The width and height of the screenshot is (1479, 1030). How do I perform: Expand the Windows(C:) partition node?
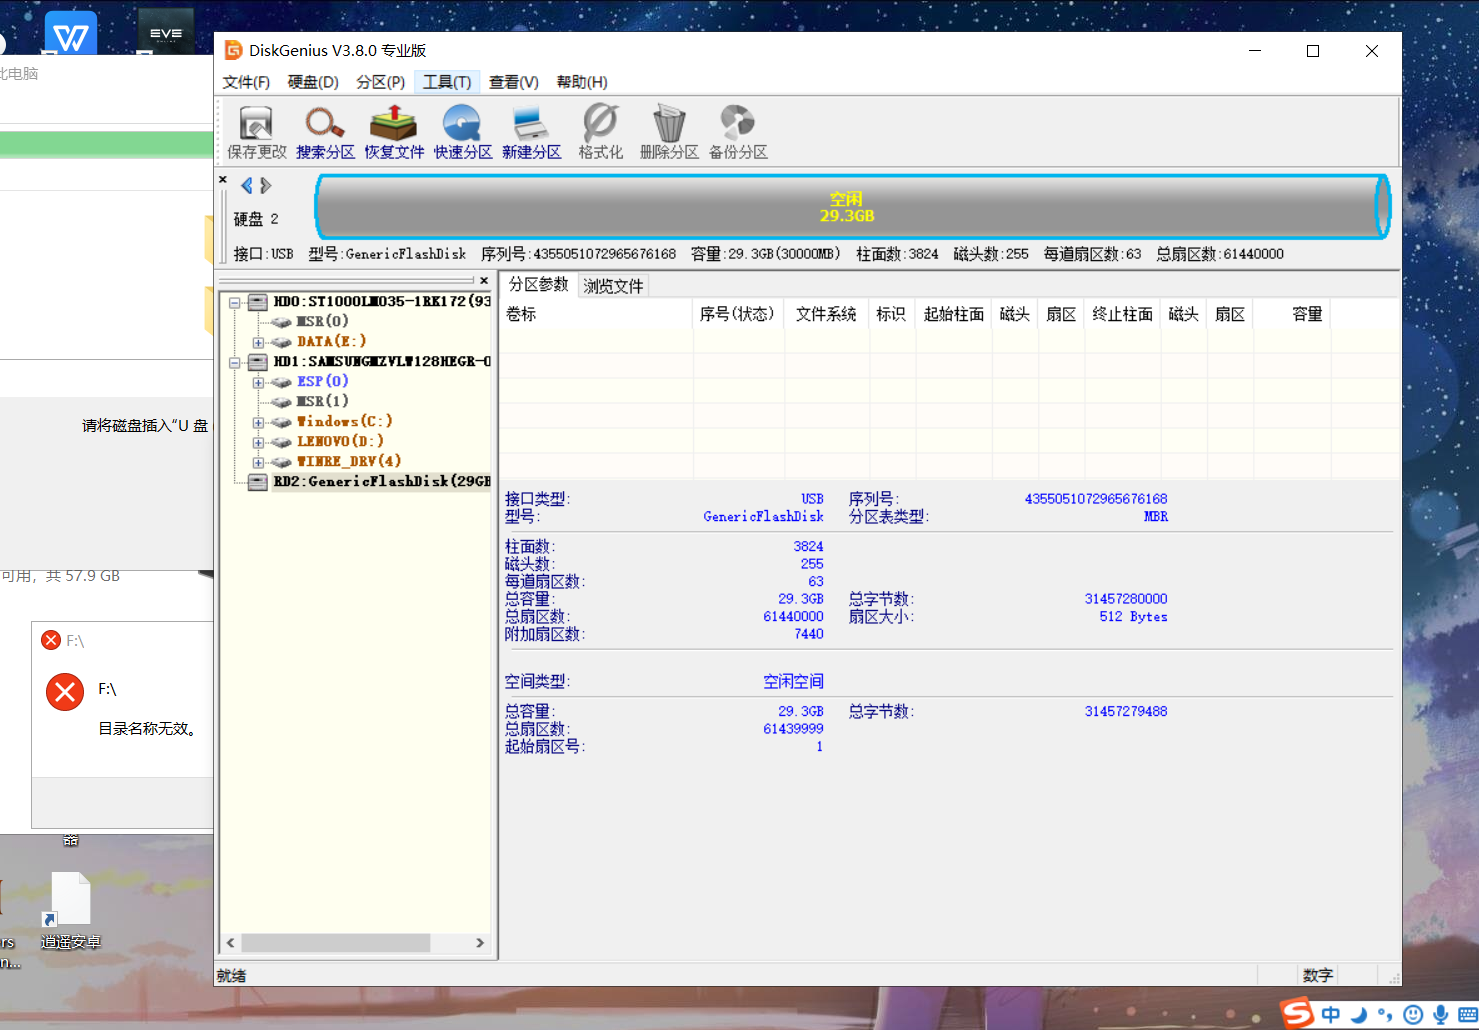click(x=258, y=422)
